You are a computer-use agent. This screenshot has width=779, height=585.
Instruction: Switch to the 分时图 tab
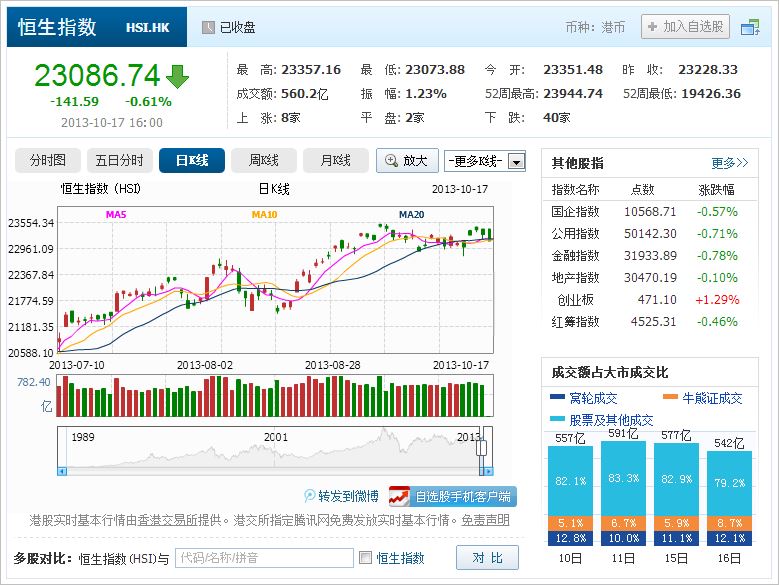48,160
